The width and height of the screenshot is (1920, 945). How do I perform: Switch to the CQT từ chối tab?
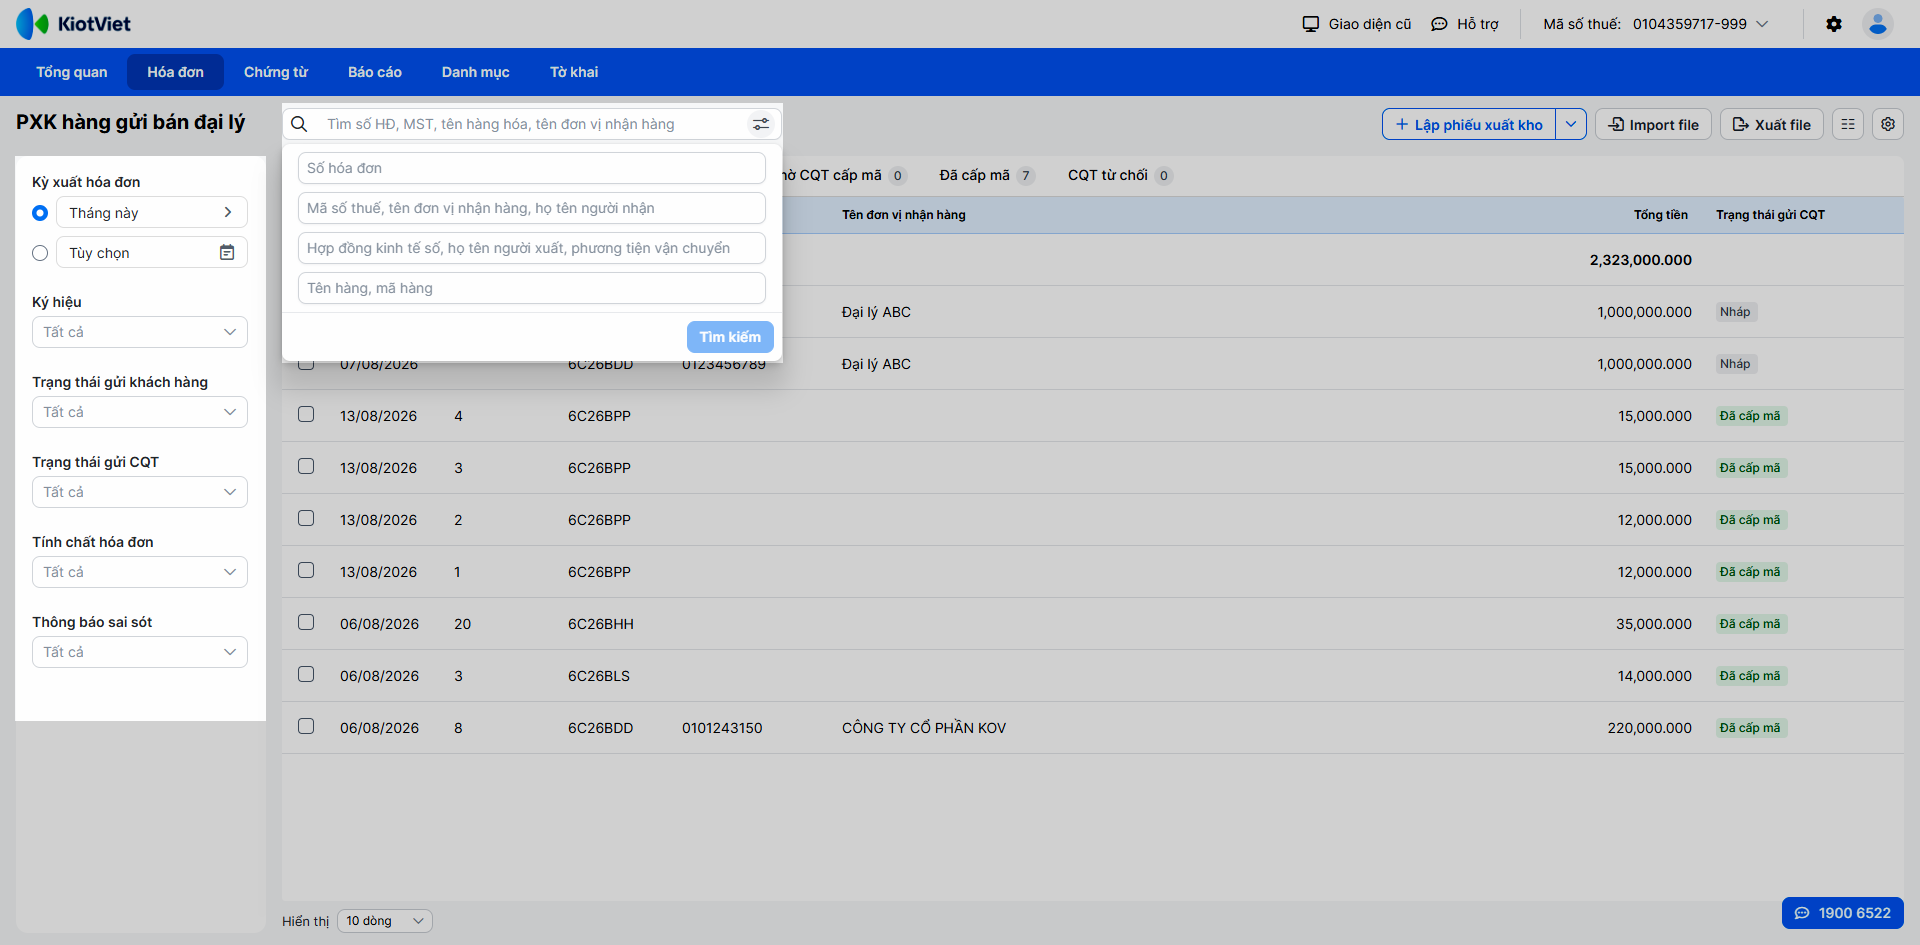pyautogui.click(x=1119, y=175)
